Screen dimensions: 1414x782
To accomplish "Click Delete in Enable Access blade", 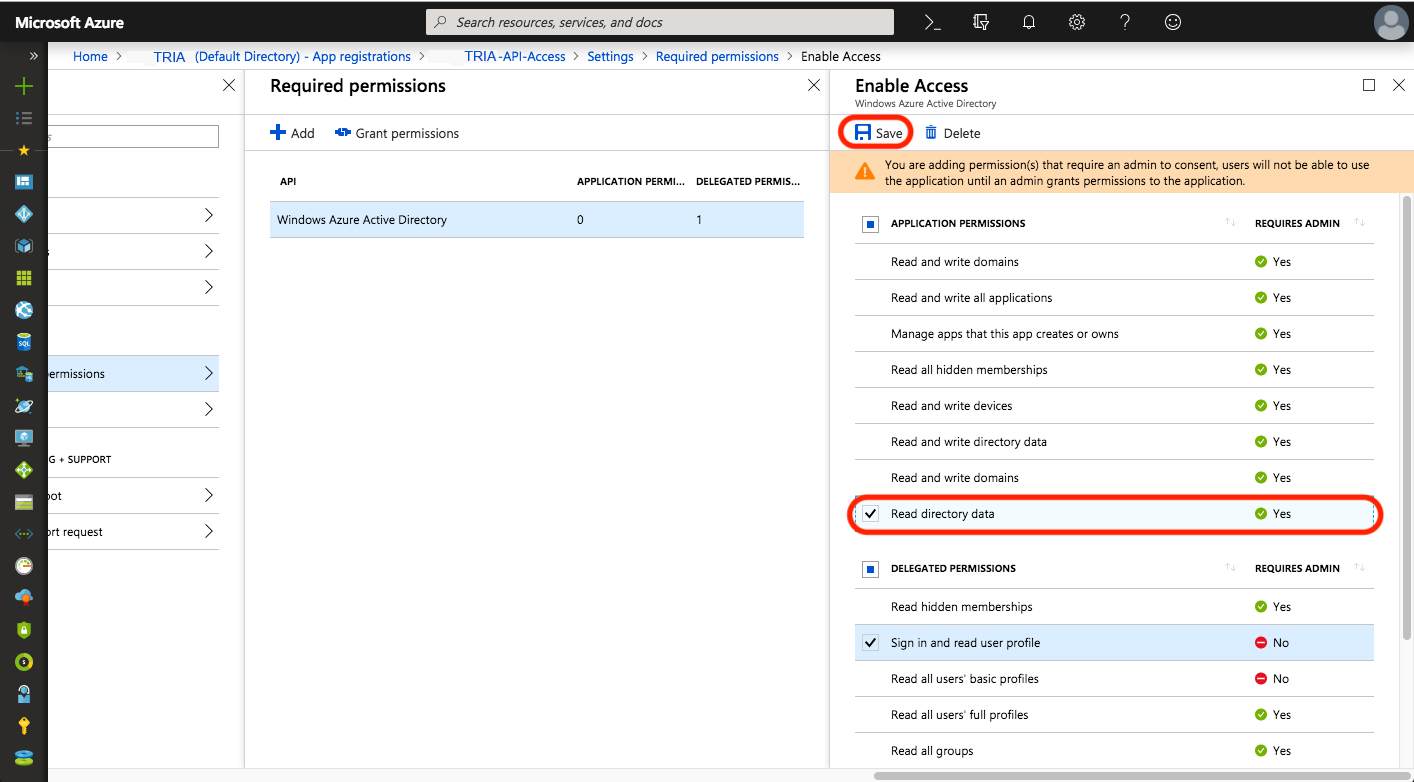I will point(952,133).
